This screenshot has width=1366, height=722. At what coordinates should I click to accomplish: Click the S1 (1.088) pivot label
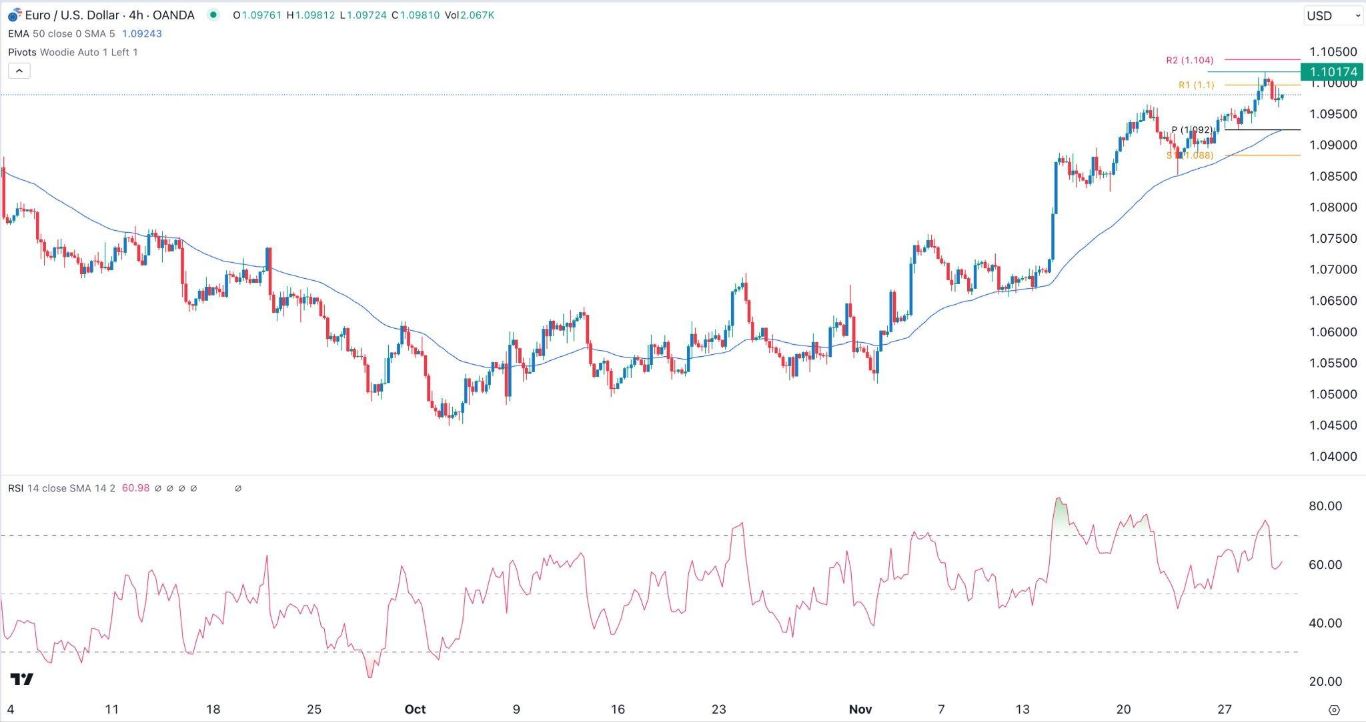(1190, 155)
